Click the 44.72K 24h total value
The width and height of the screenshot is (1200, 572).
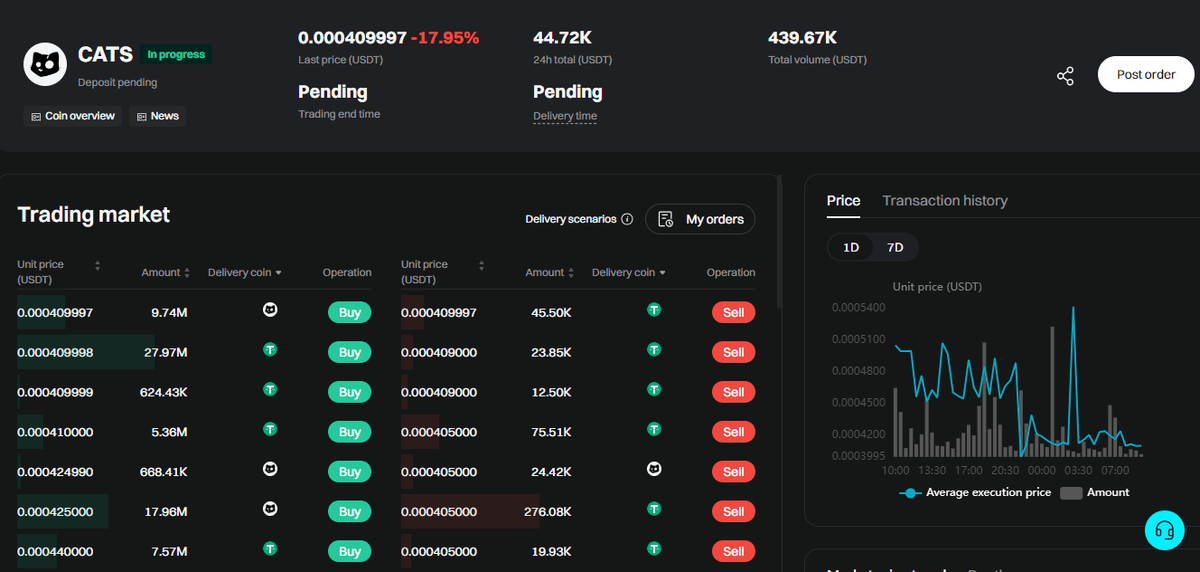pyautogui.click(x=562, y=38)
